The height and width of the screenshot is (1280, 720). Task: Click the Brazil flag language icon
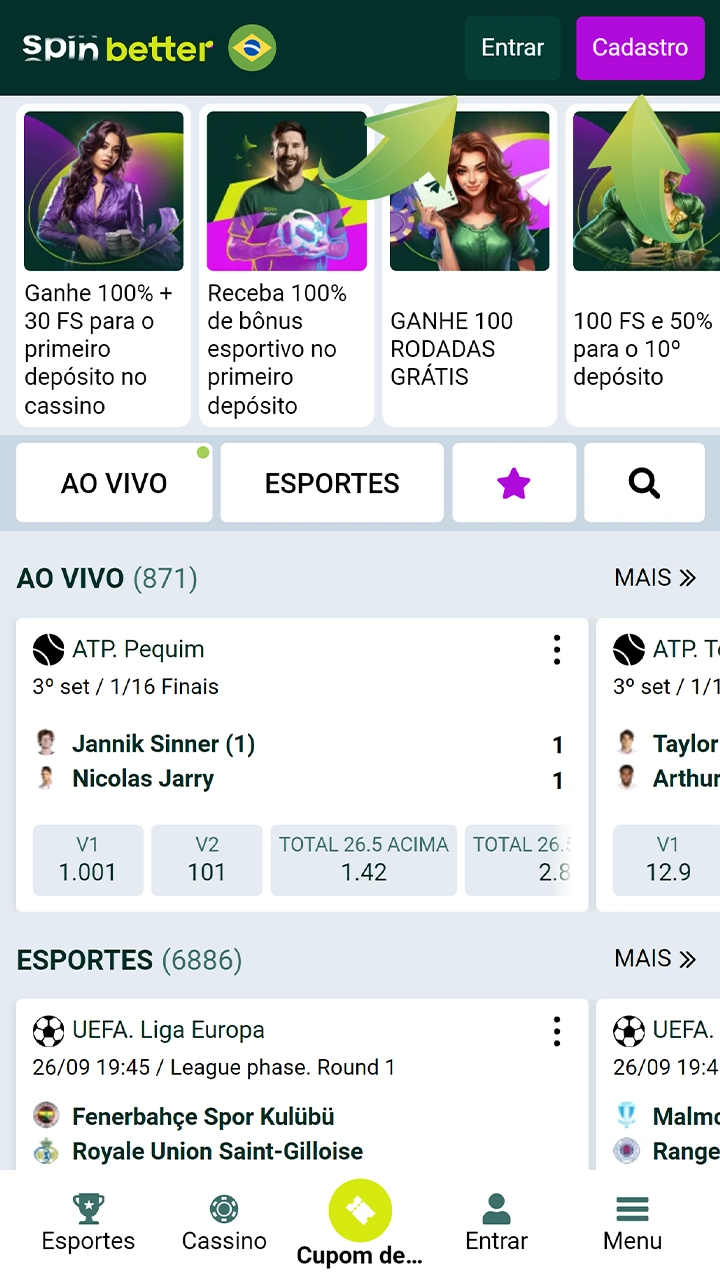coord(252,48)
